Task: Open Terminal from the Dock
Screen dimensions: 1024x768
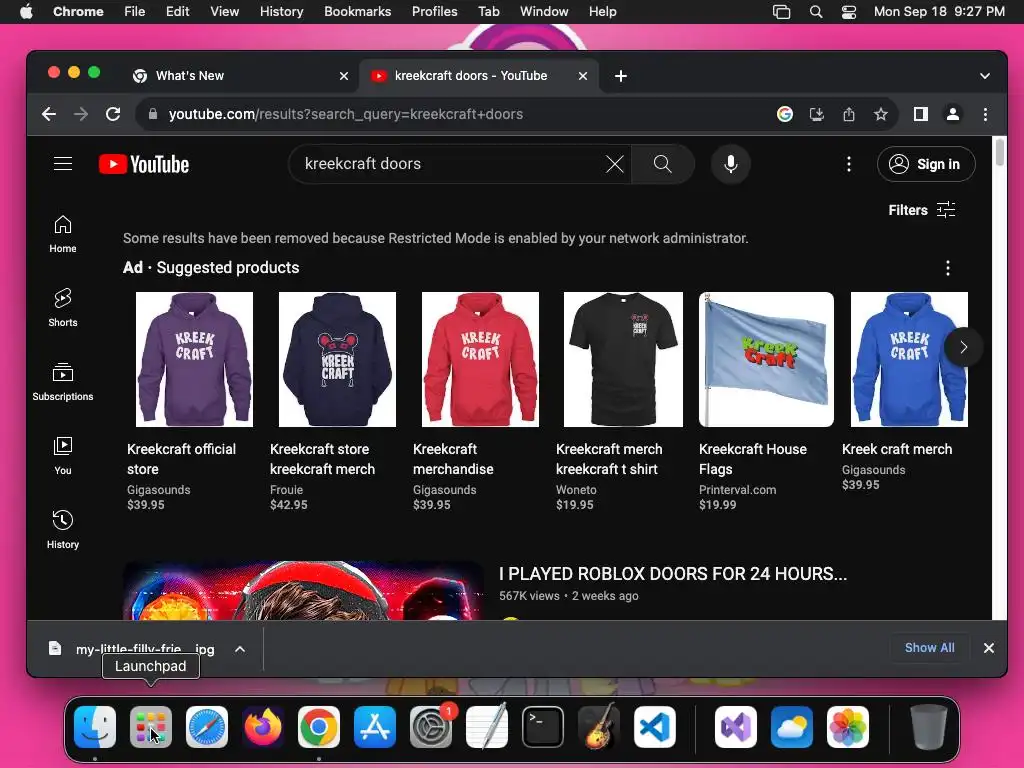Action: click(x=543, y=727)
